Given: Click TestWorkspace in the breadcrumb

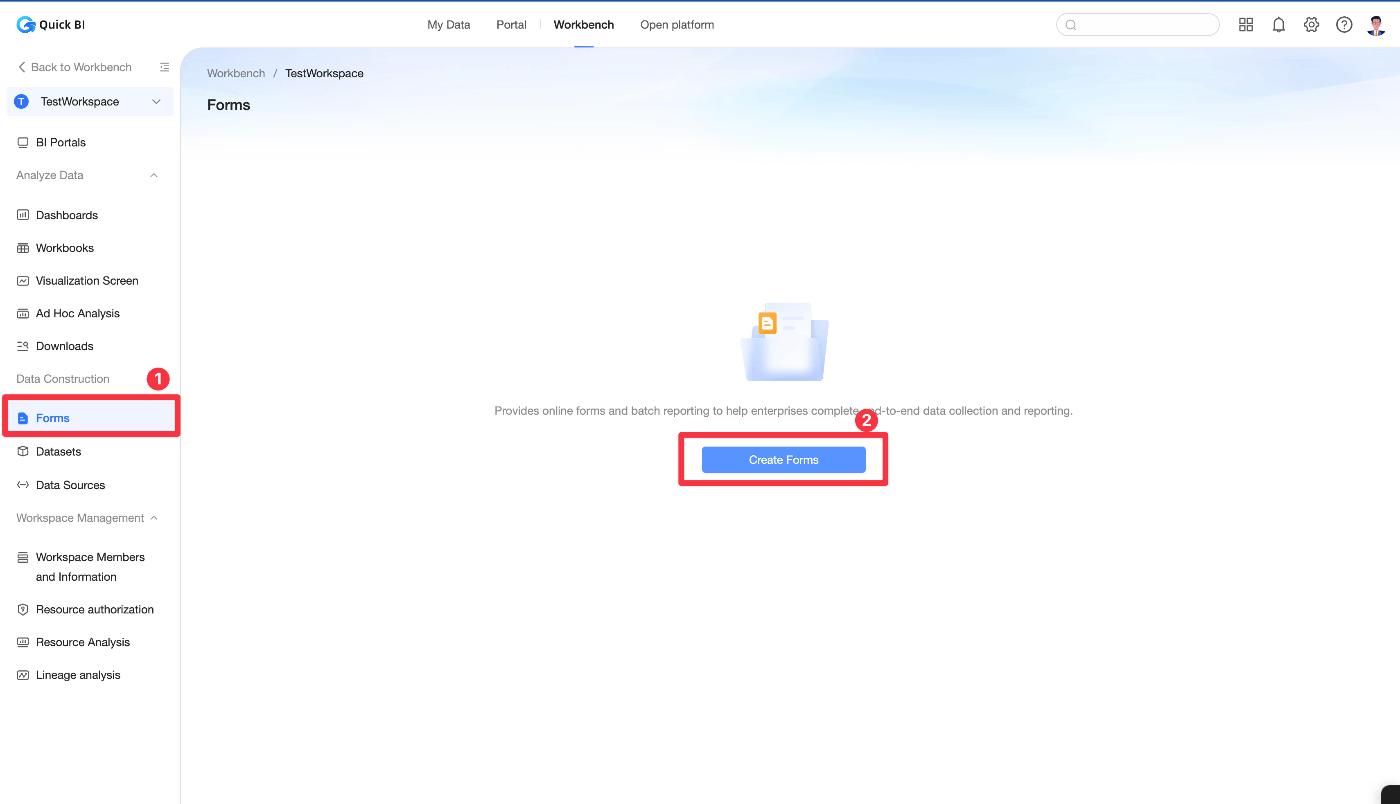Looking at the screenshot, I should pos(324,73).
